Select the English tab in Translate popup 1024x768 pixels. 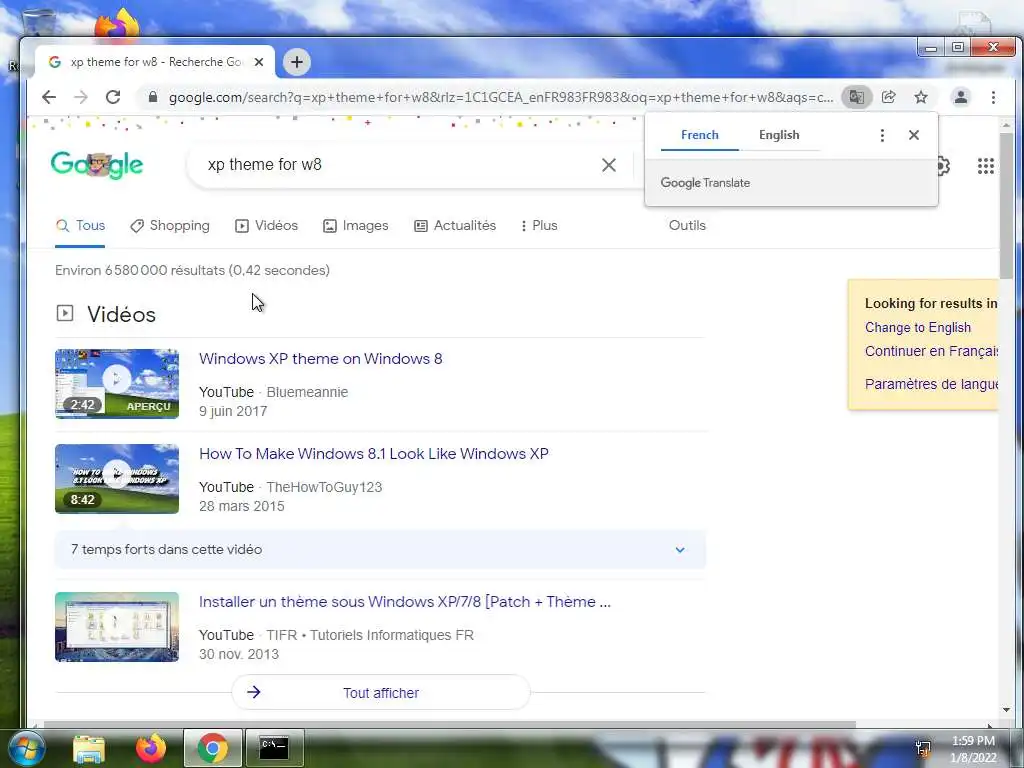(779, 135)
